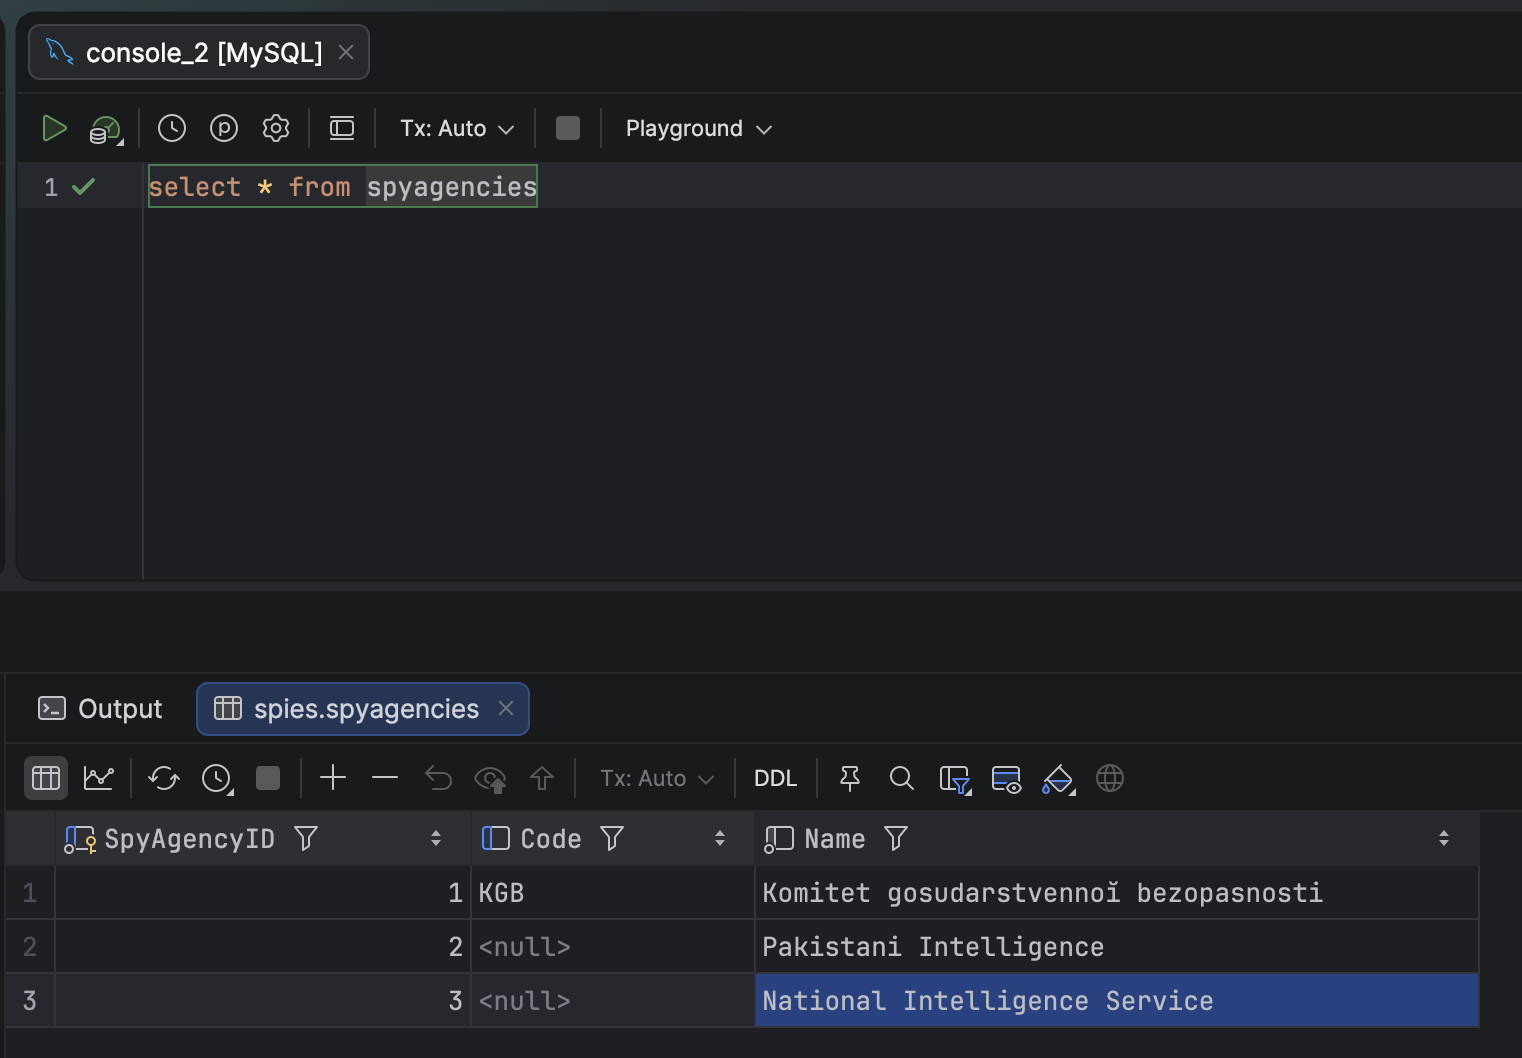This screenshot has width=1522, height=1058.
Task: Select row header 1 of the results grid
Action: point(30,892)
